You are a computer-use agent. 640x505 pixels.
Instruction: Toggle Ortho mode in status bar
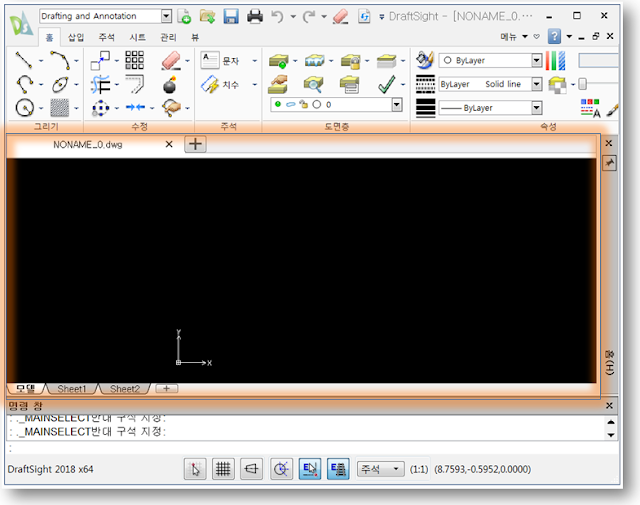click(x=251, y=469)
